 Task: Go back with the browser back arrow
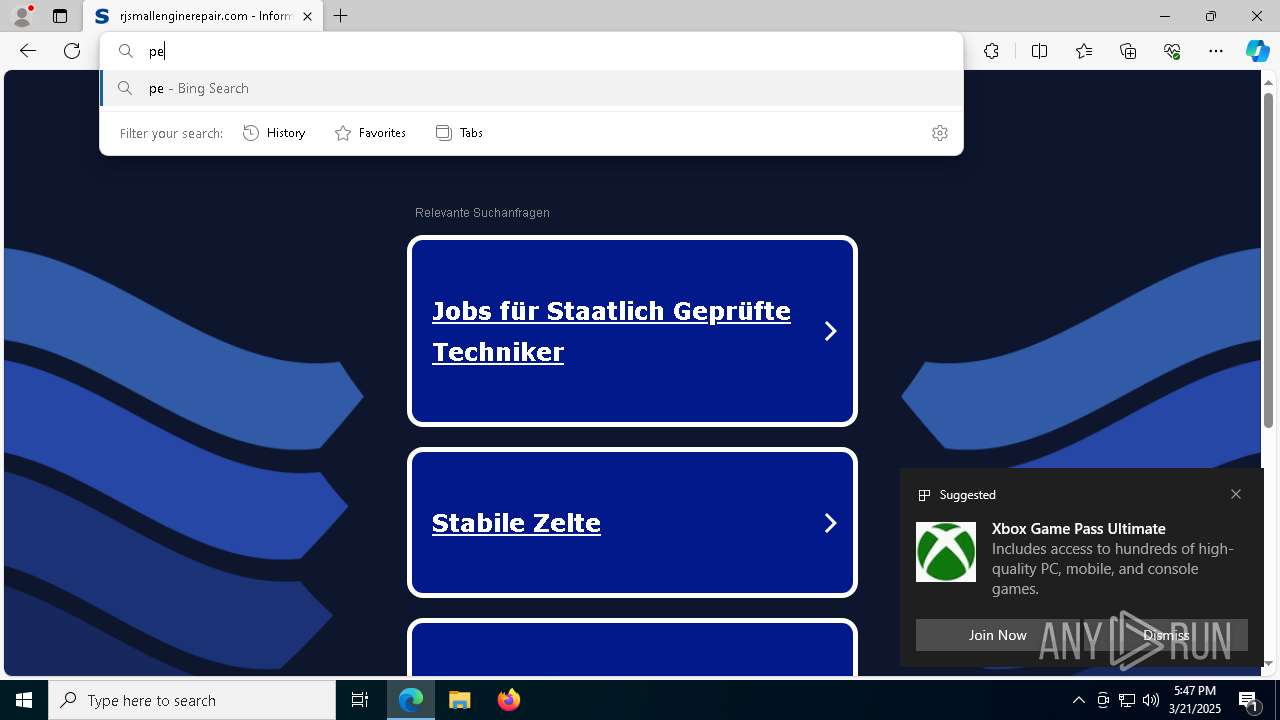pyautogui.click(x=28, y=51)
